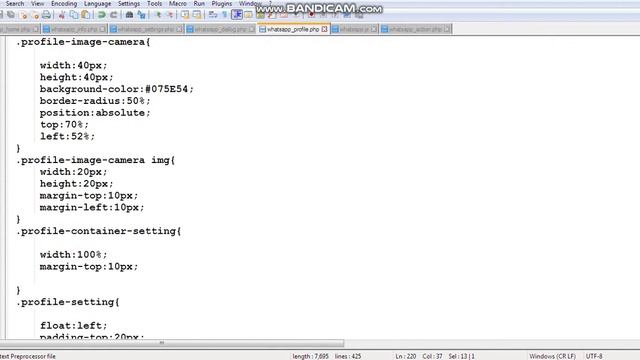Open the Tools menu
640x360 pixels.
(x=155, y=4)
